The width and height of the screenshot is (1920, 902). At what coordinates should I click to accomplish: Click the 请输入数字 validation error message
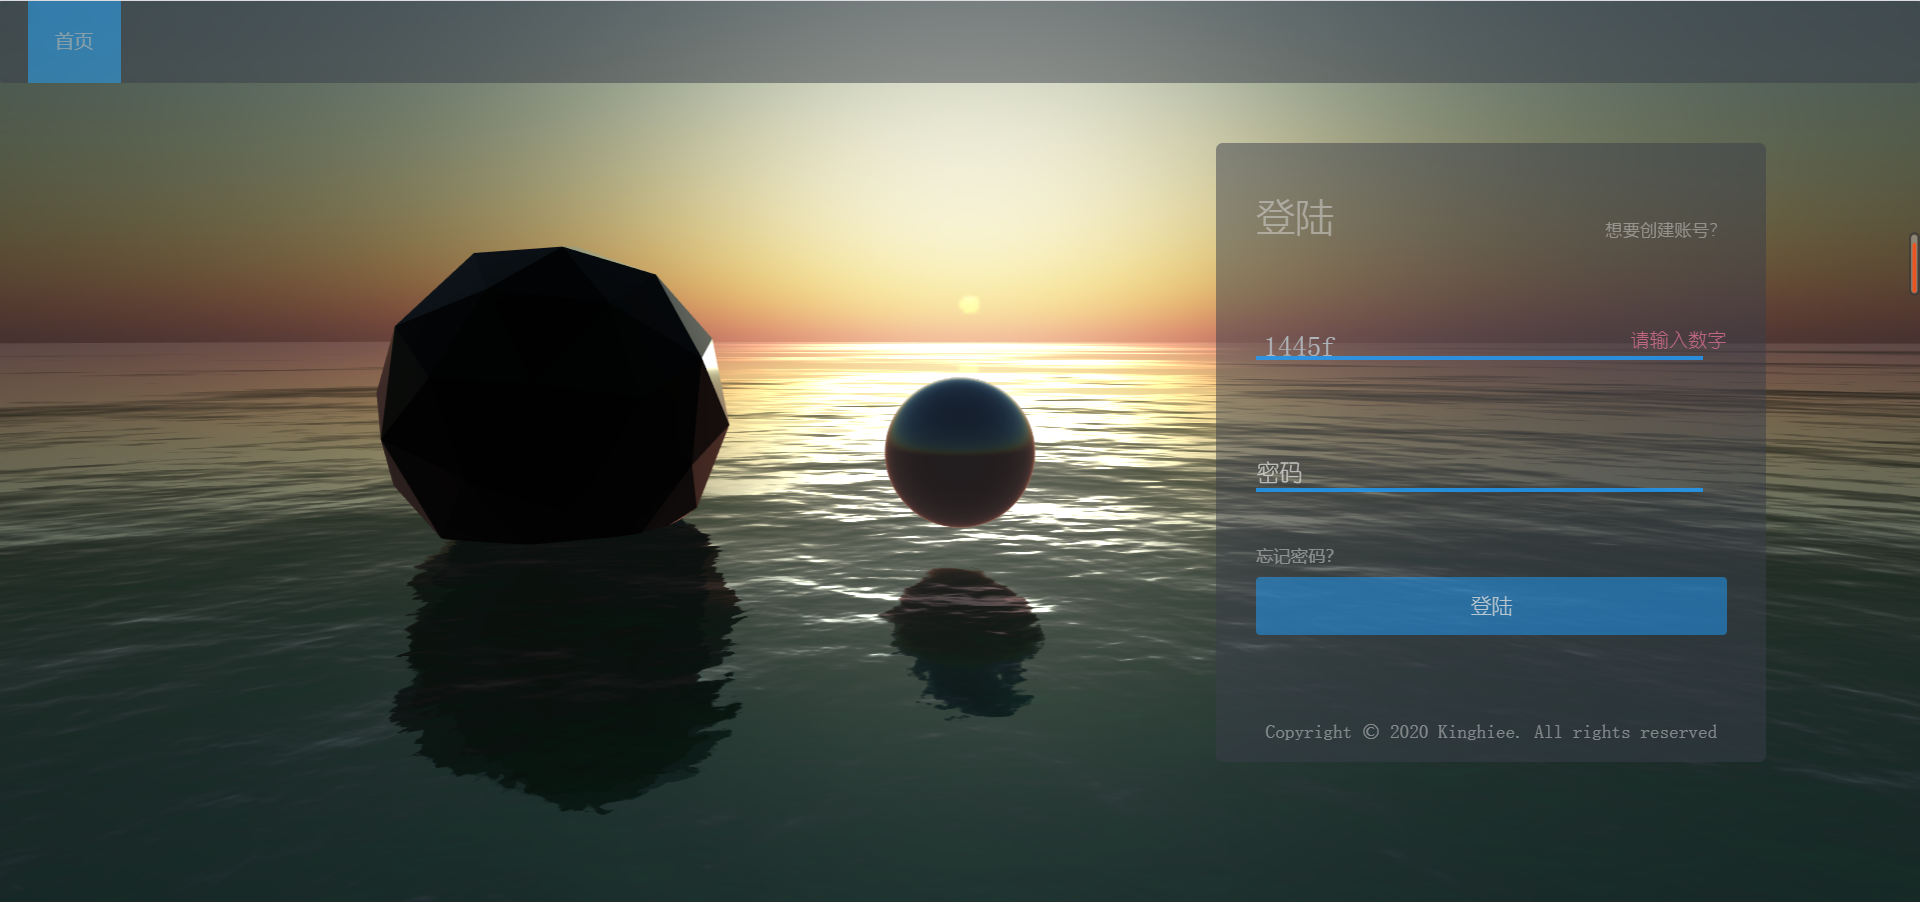pyautogui.click(x=1676, y=339)
